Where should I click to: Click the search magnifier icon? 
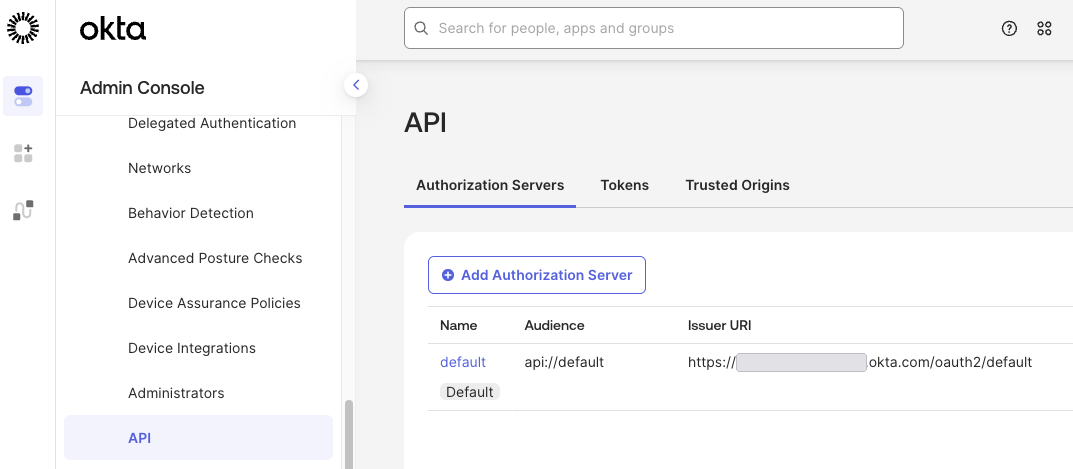(422, 28)
